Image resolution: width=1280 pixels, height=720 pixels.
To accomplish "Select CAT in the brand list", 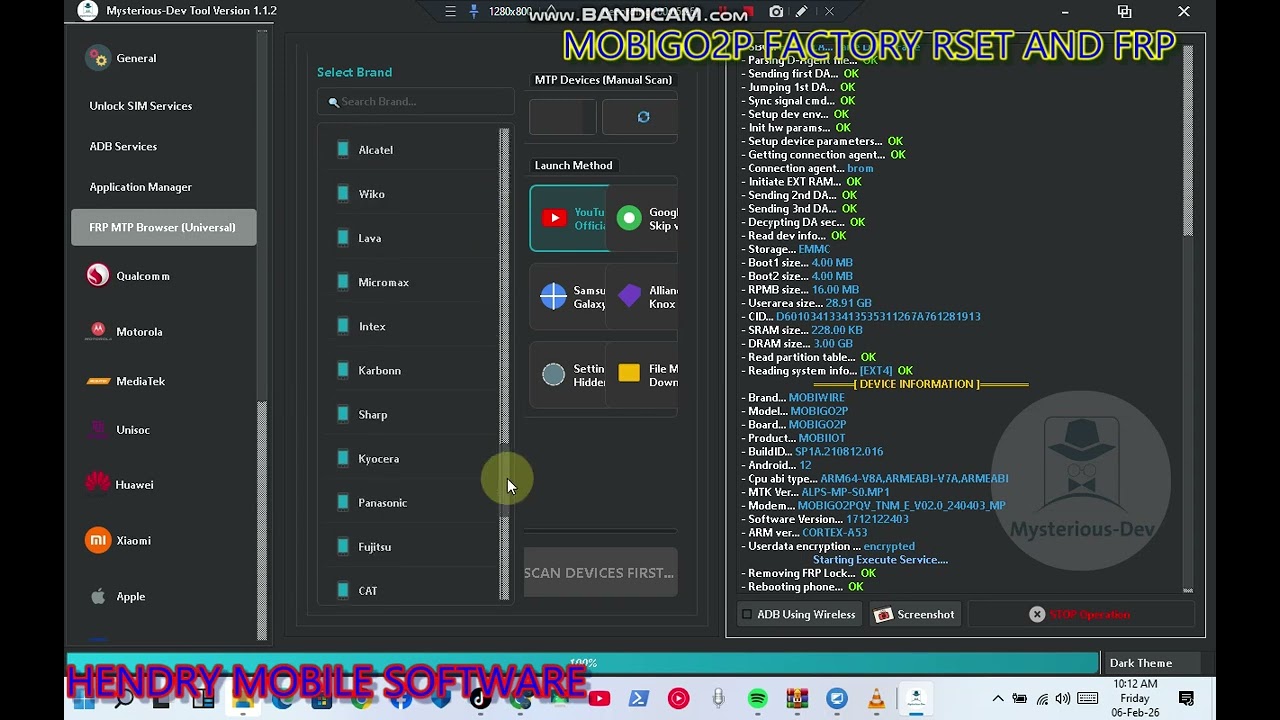I will point(410,590).
